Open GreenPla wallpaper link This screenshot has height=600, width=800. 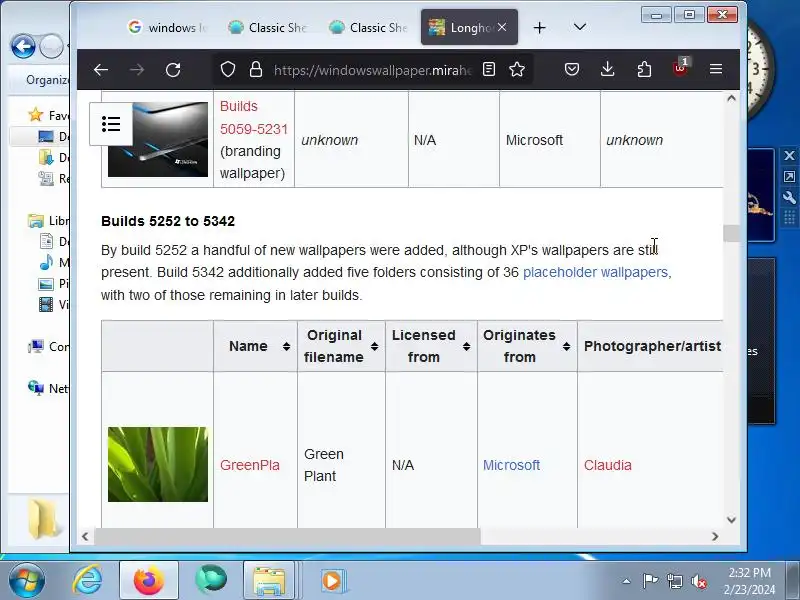pyautogui.click(x=249, y=465)
